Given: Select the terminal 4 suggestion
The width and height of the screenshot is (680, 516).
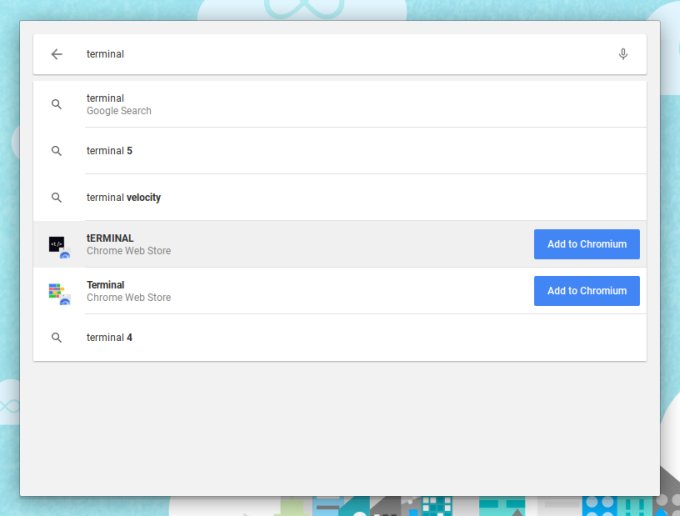Looking at the screenshot, I should click(340, 338).
